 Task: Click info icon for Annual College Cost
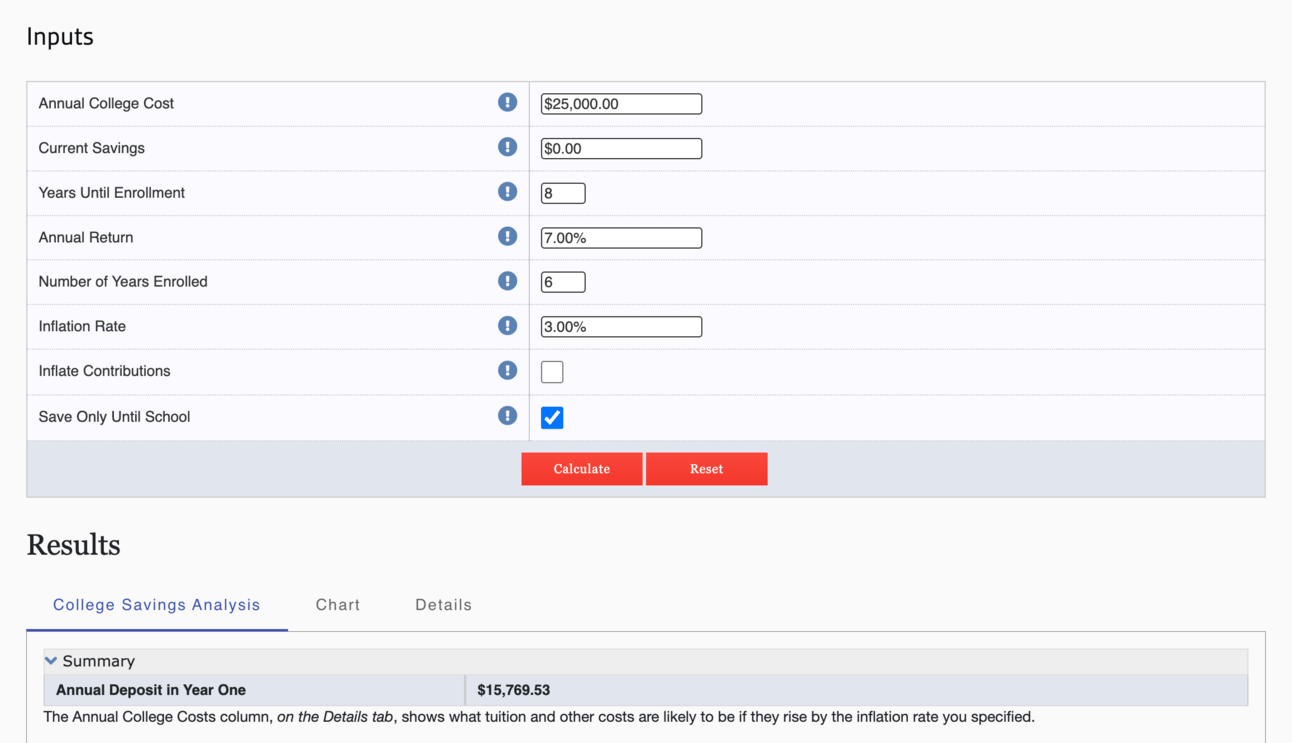507,103
